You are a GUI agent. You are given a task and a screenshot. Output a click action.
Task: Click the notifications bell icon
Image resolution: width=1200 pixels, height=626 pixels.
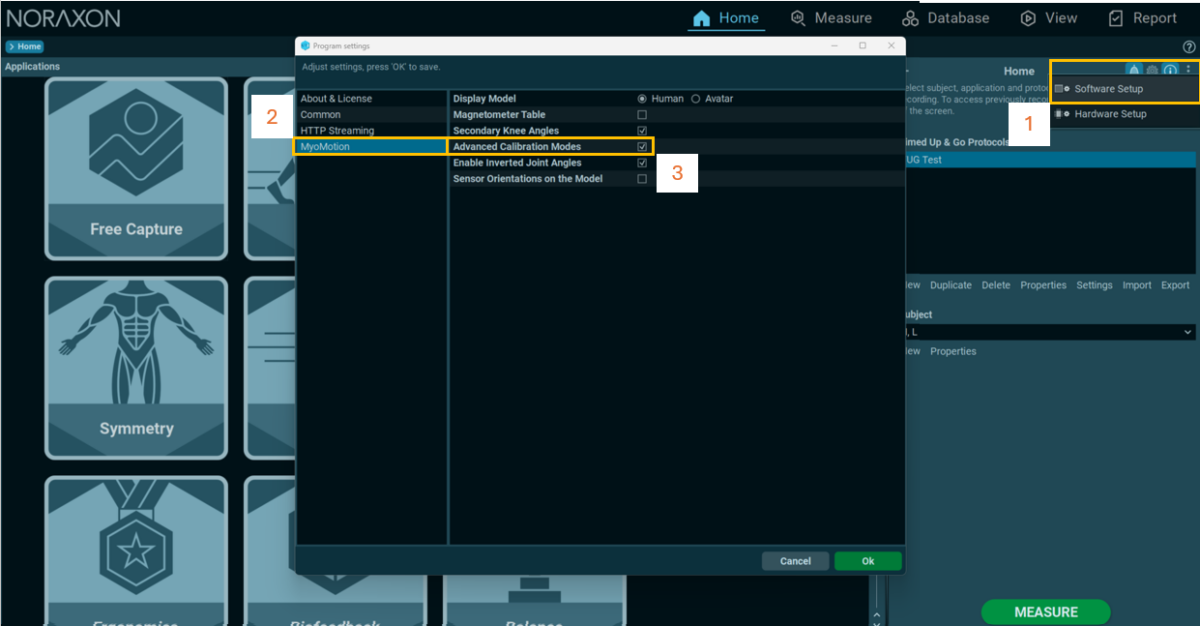(1134, 69)
